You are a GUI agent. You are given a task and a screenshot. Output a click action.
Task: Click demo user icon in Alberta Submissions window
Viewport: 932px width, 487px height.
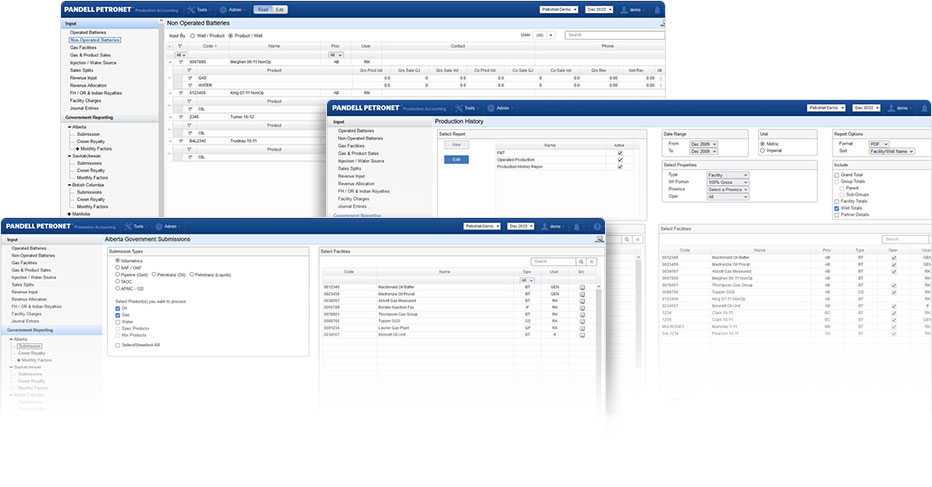click(x=544, y=227)
